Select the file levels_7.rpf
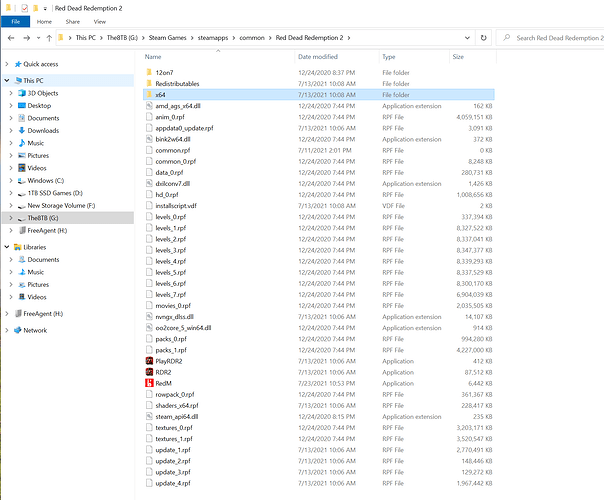 (171, 294)
